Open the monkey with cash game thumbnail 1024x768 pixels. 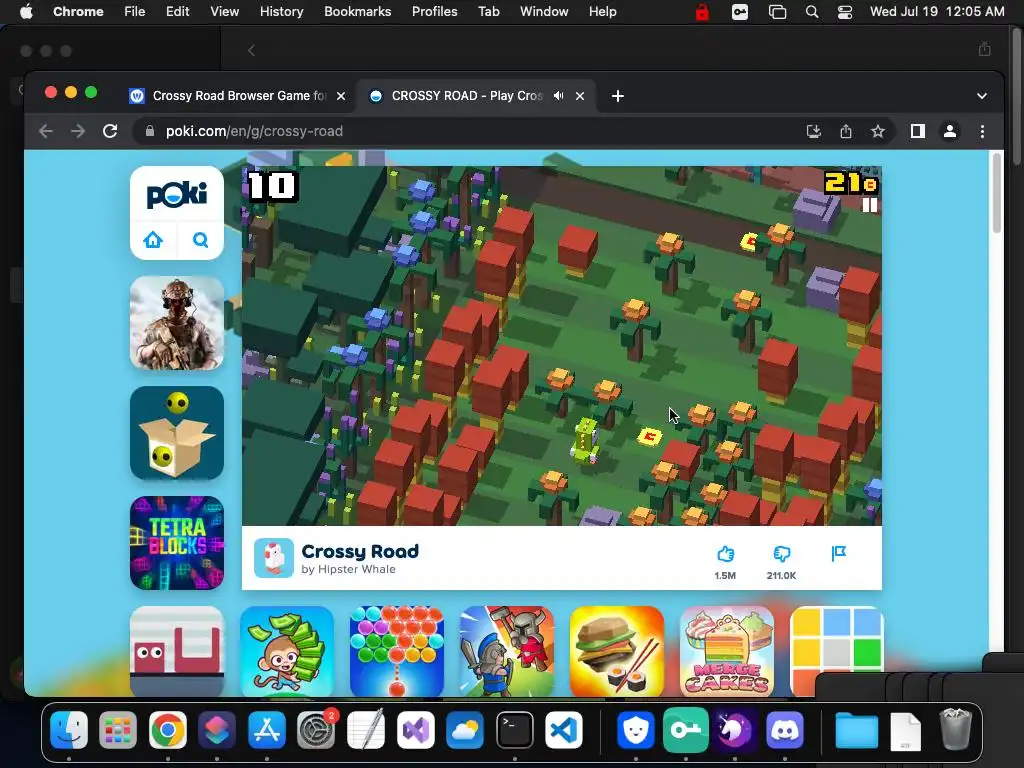[287, 651]
